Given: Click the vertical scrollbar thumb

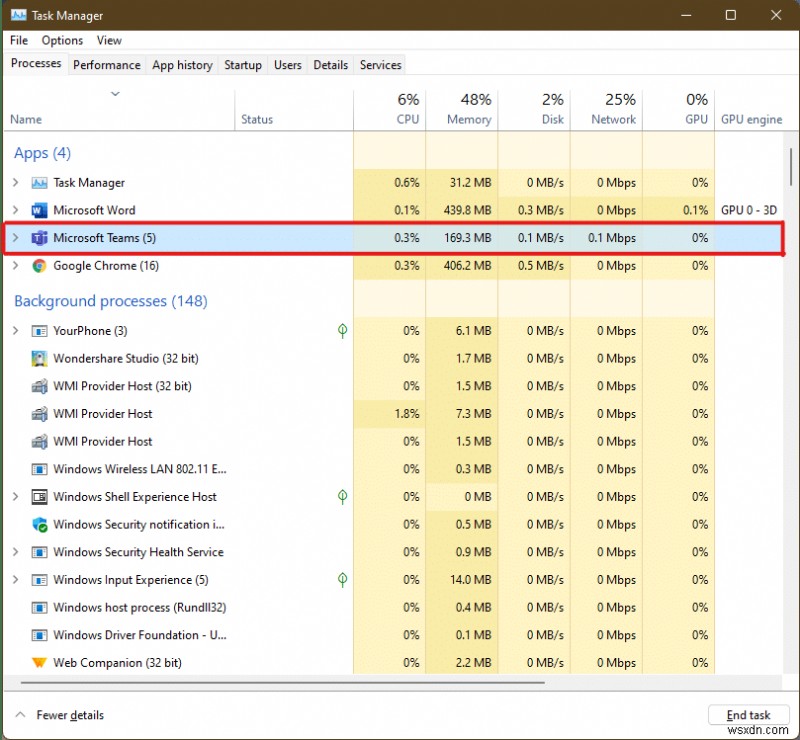Looking at the screenshot, I should 791,167.
